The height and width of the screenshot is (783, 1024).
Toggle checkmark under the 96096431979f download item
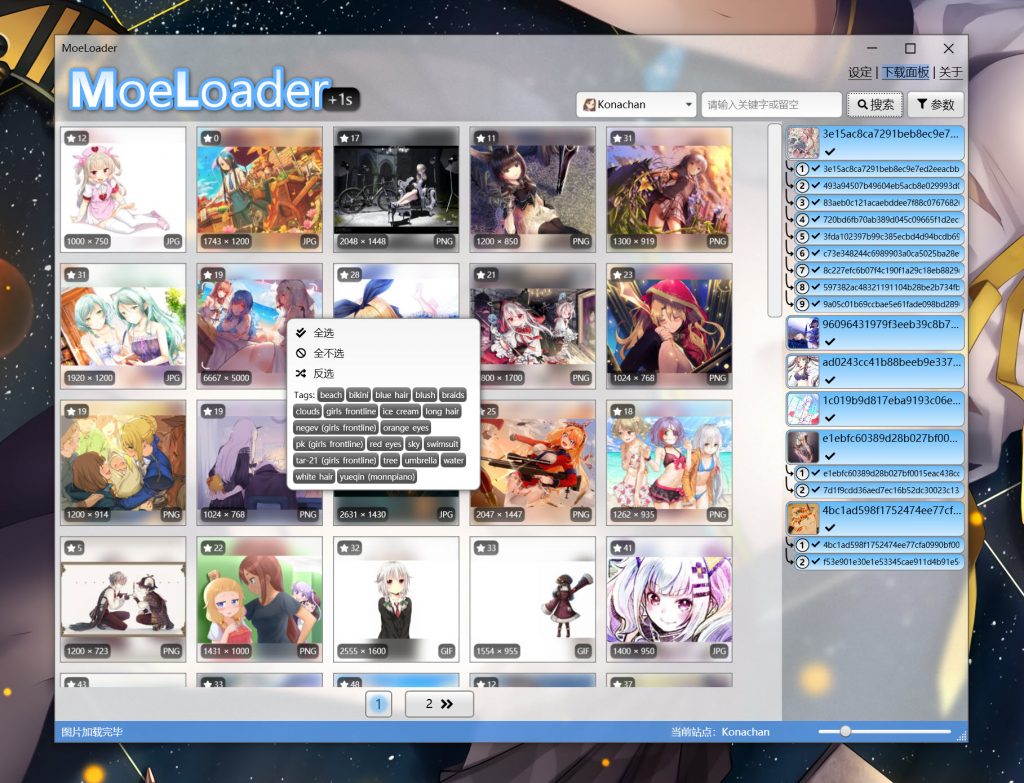coord(830,342)
